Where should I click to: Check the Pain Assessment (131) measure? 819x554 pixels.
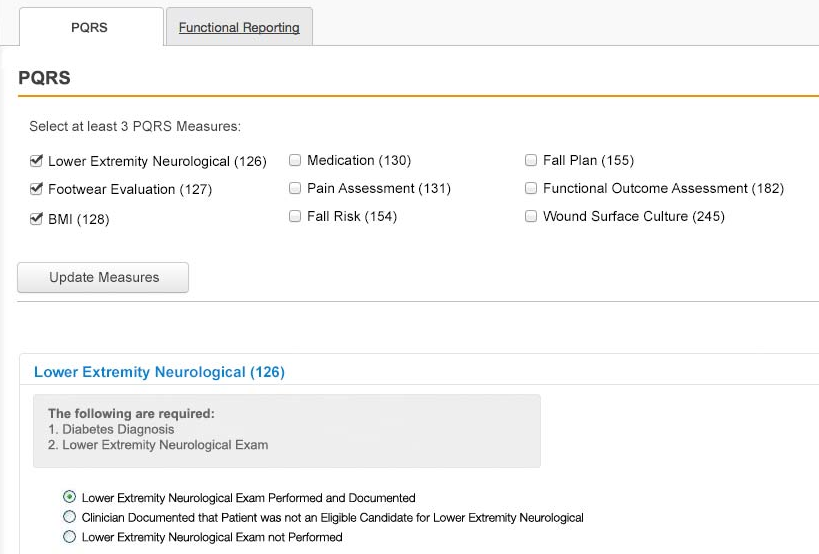point(295,188)
